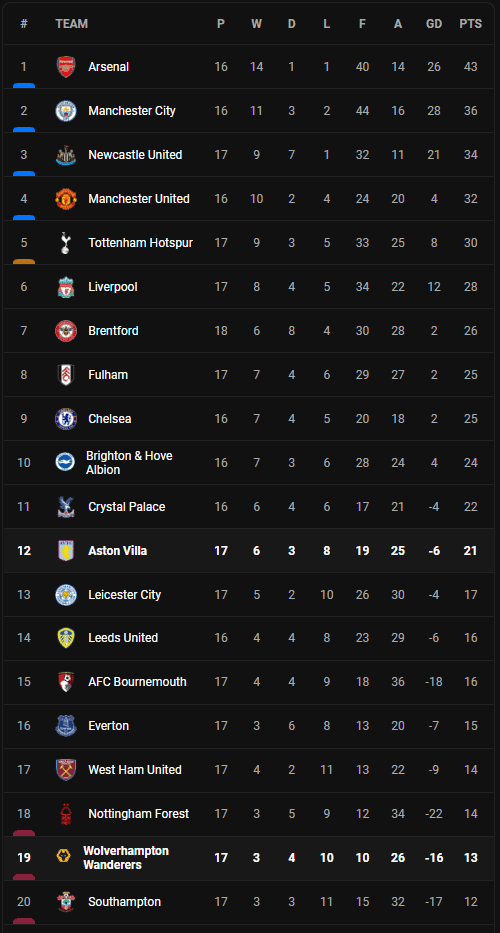Viewport: 500px width, 933px height.
Task: Open the Liverpool crest icon
Action: (x=66, y=287)
